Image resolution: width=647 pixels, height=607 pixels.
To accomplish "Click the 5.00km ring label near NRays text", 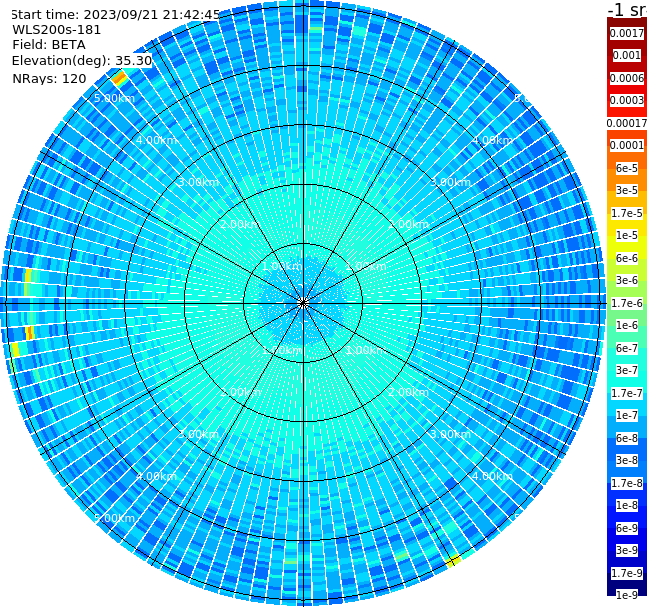I will 114,98.
